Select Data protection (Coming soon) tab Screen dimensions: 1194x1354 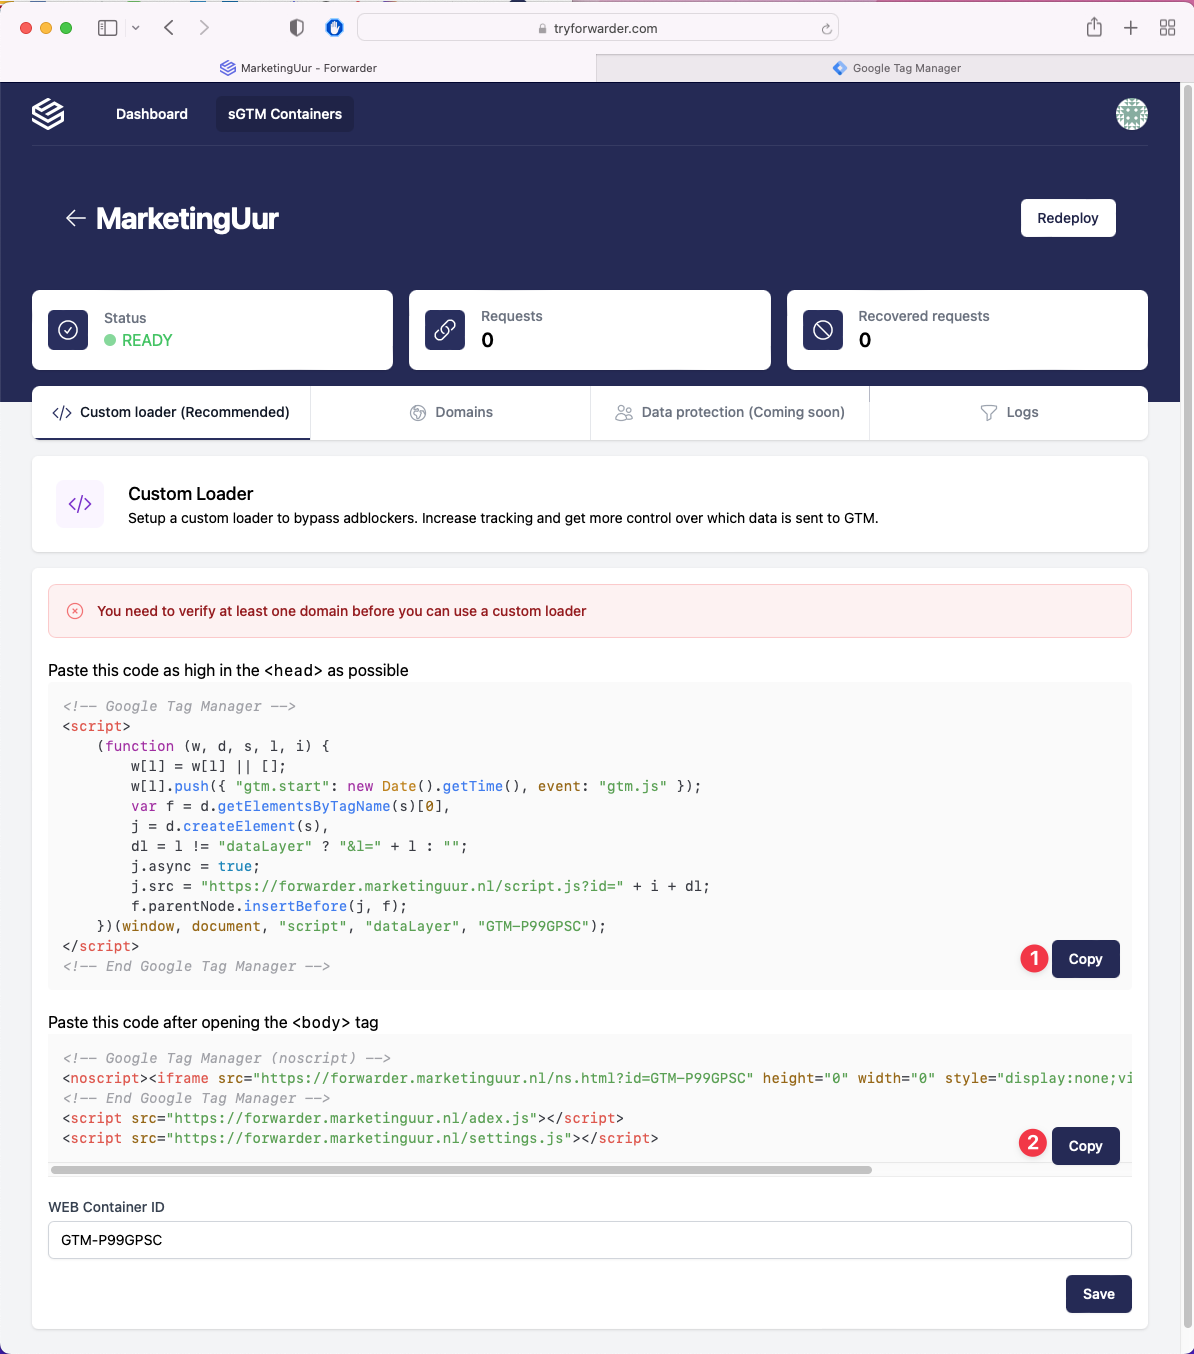(730, 412)
